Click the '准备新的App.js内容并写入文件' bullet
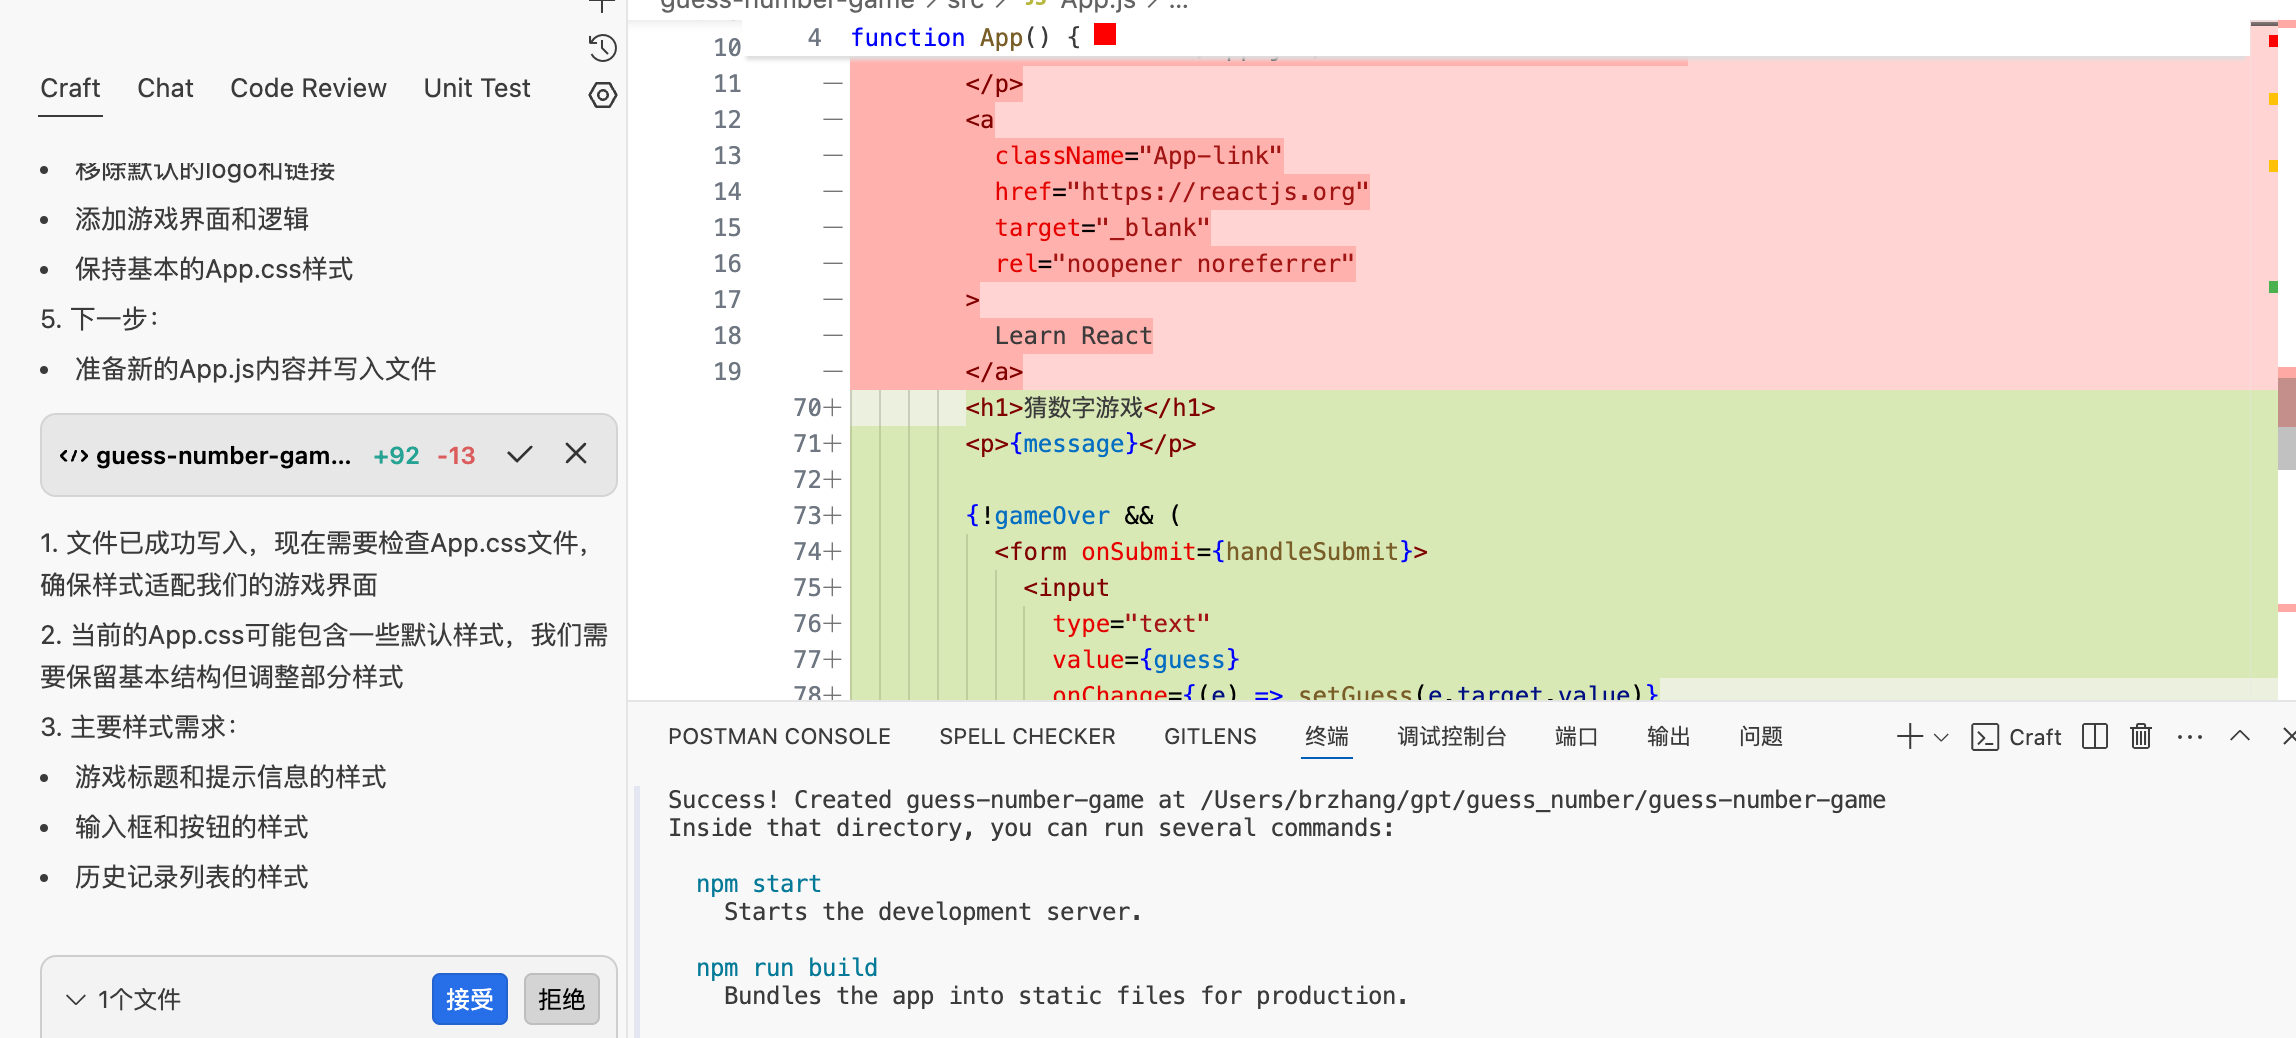The height and width of the screenshot is (1038, 2296). point(256,369)
